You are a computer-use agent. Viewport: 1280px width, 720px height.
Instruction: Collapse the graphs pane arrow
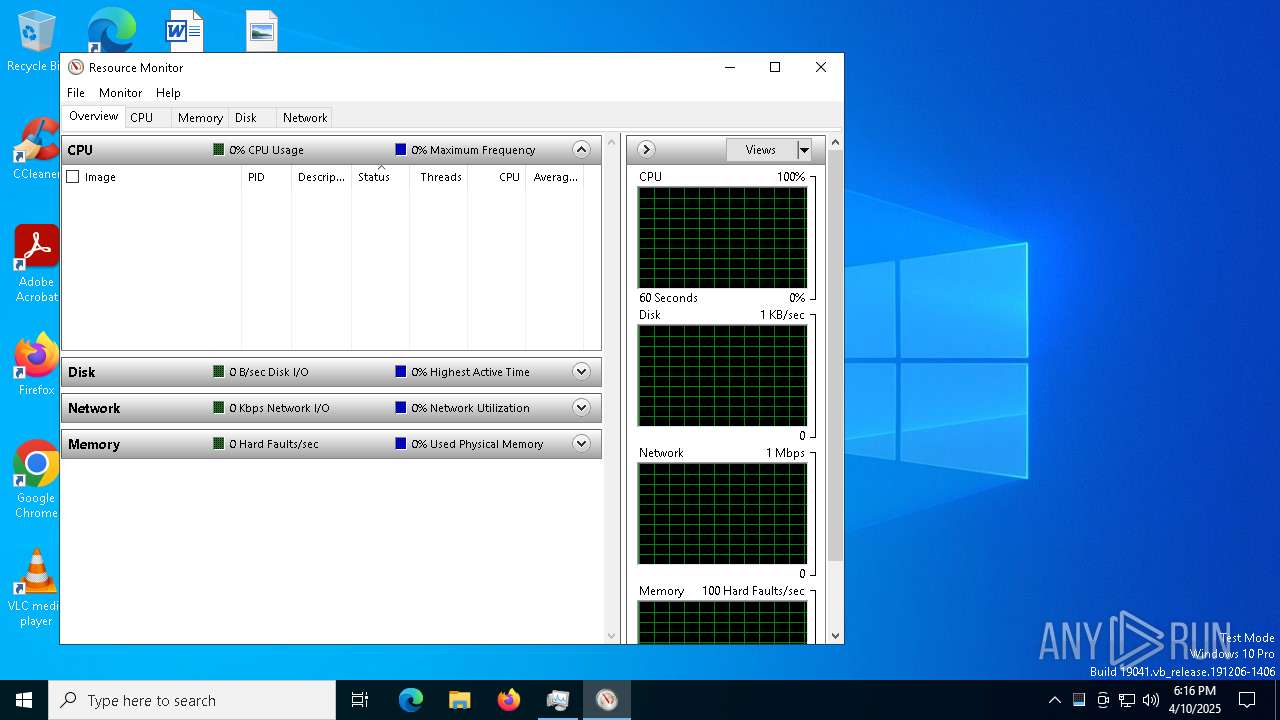[646, 150]
